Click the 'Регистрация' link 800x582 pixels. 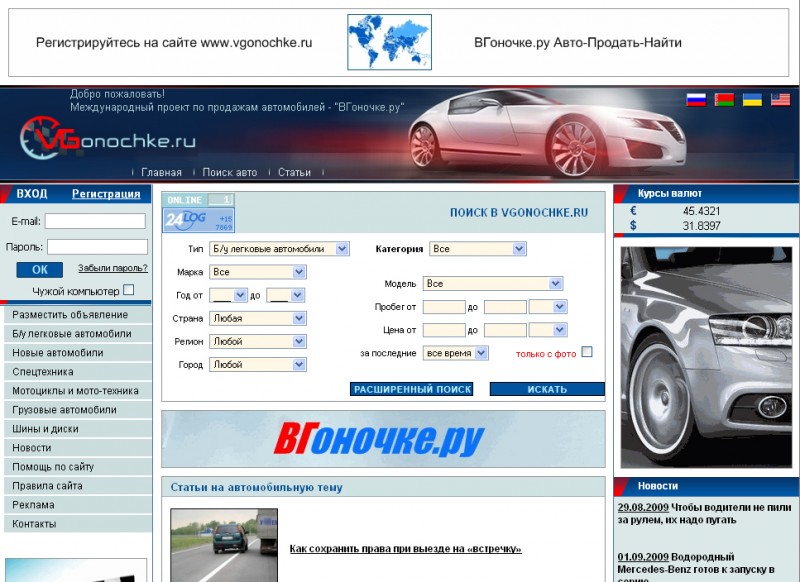pyautogui.click(x=106, y=194)
